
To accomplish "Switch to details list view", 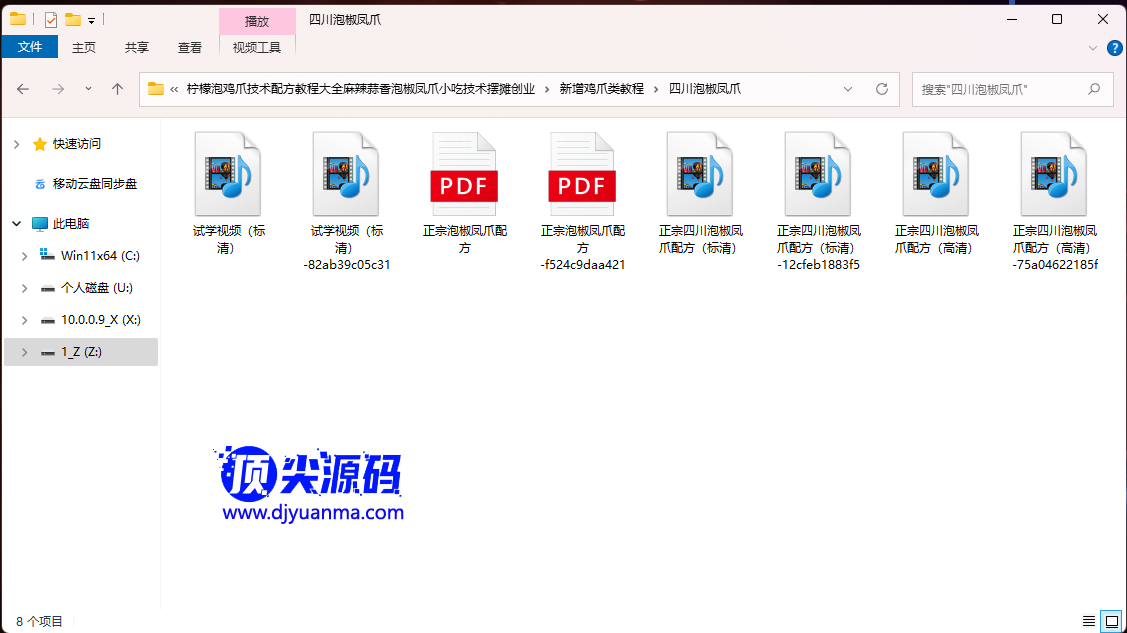I will [1089, 621].
